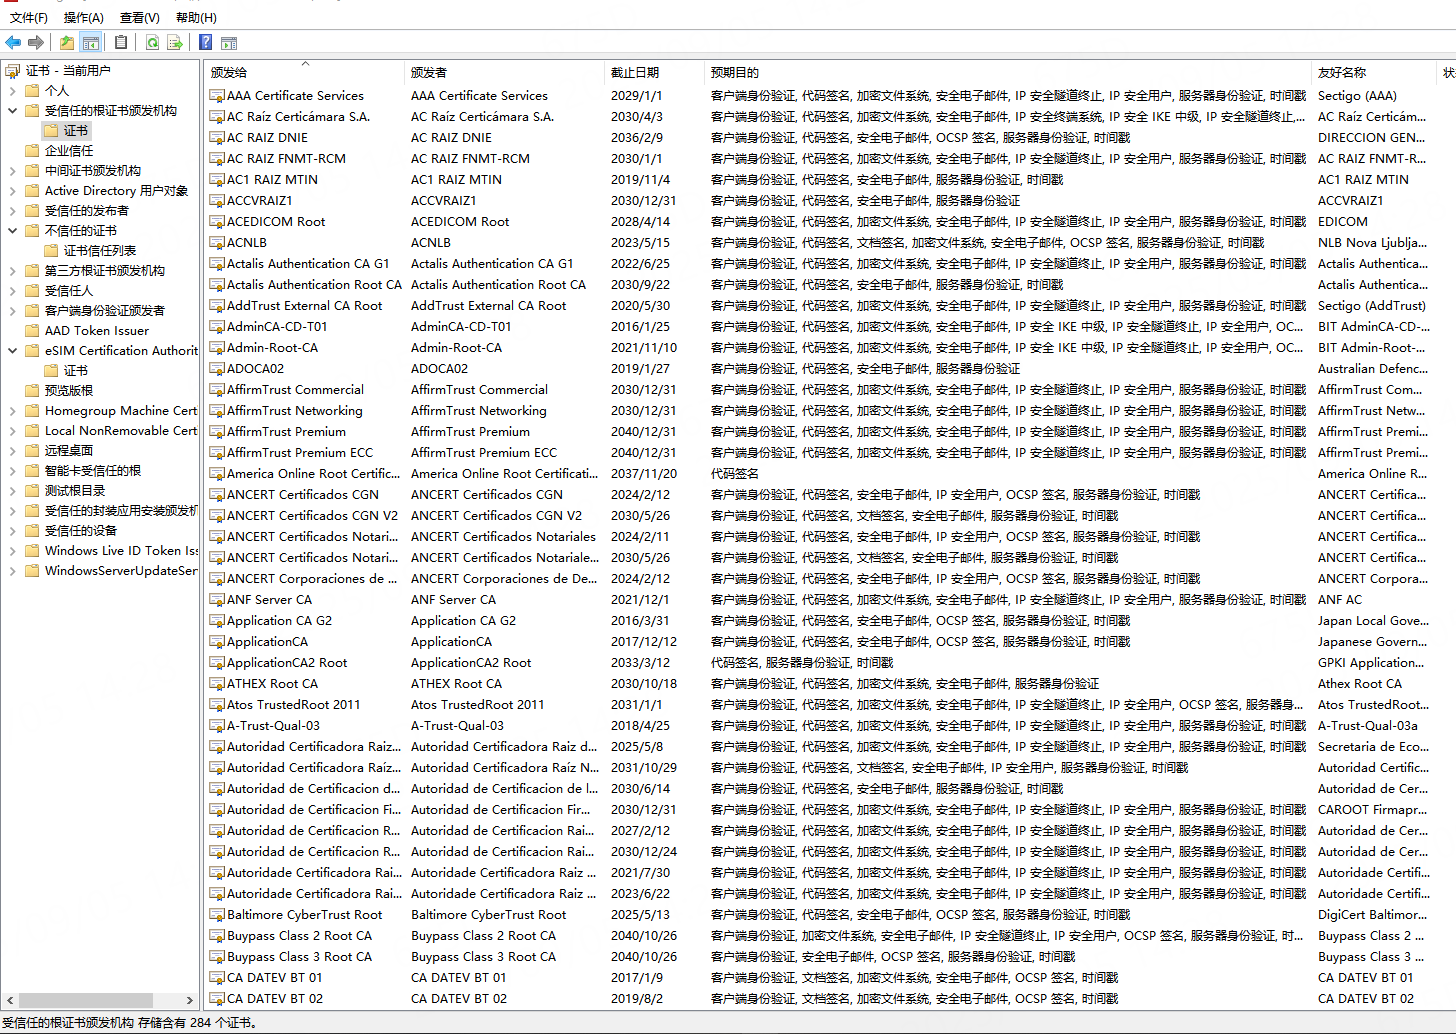Click the 2037/11/20 expiry date cell
The image size is (1456, 1034).
click(x=643, y=474)
